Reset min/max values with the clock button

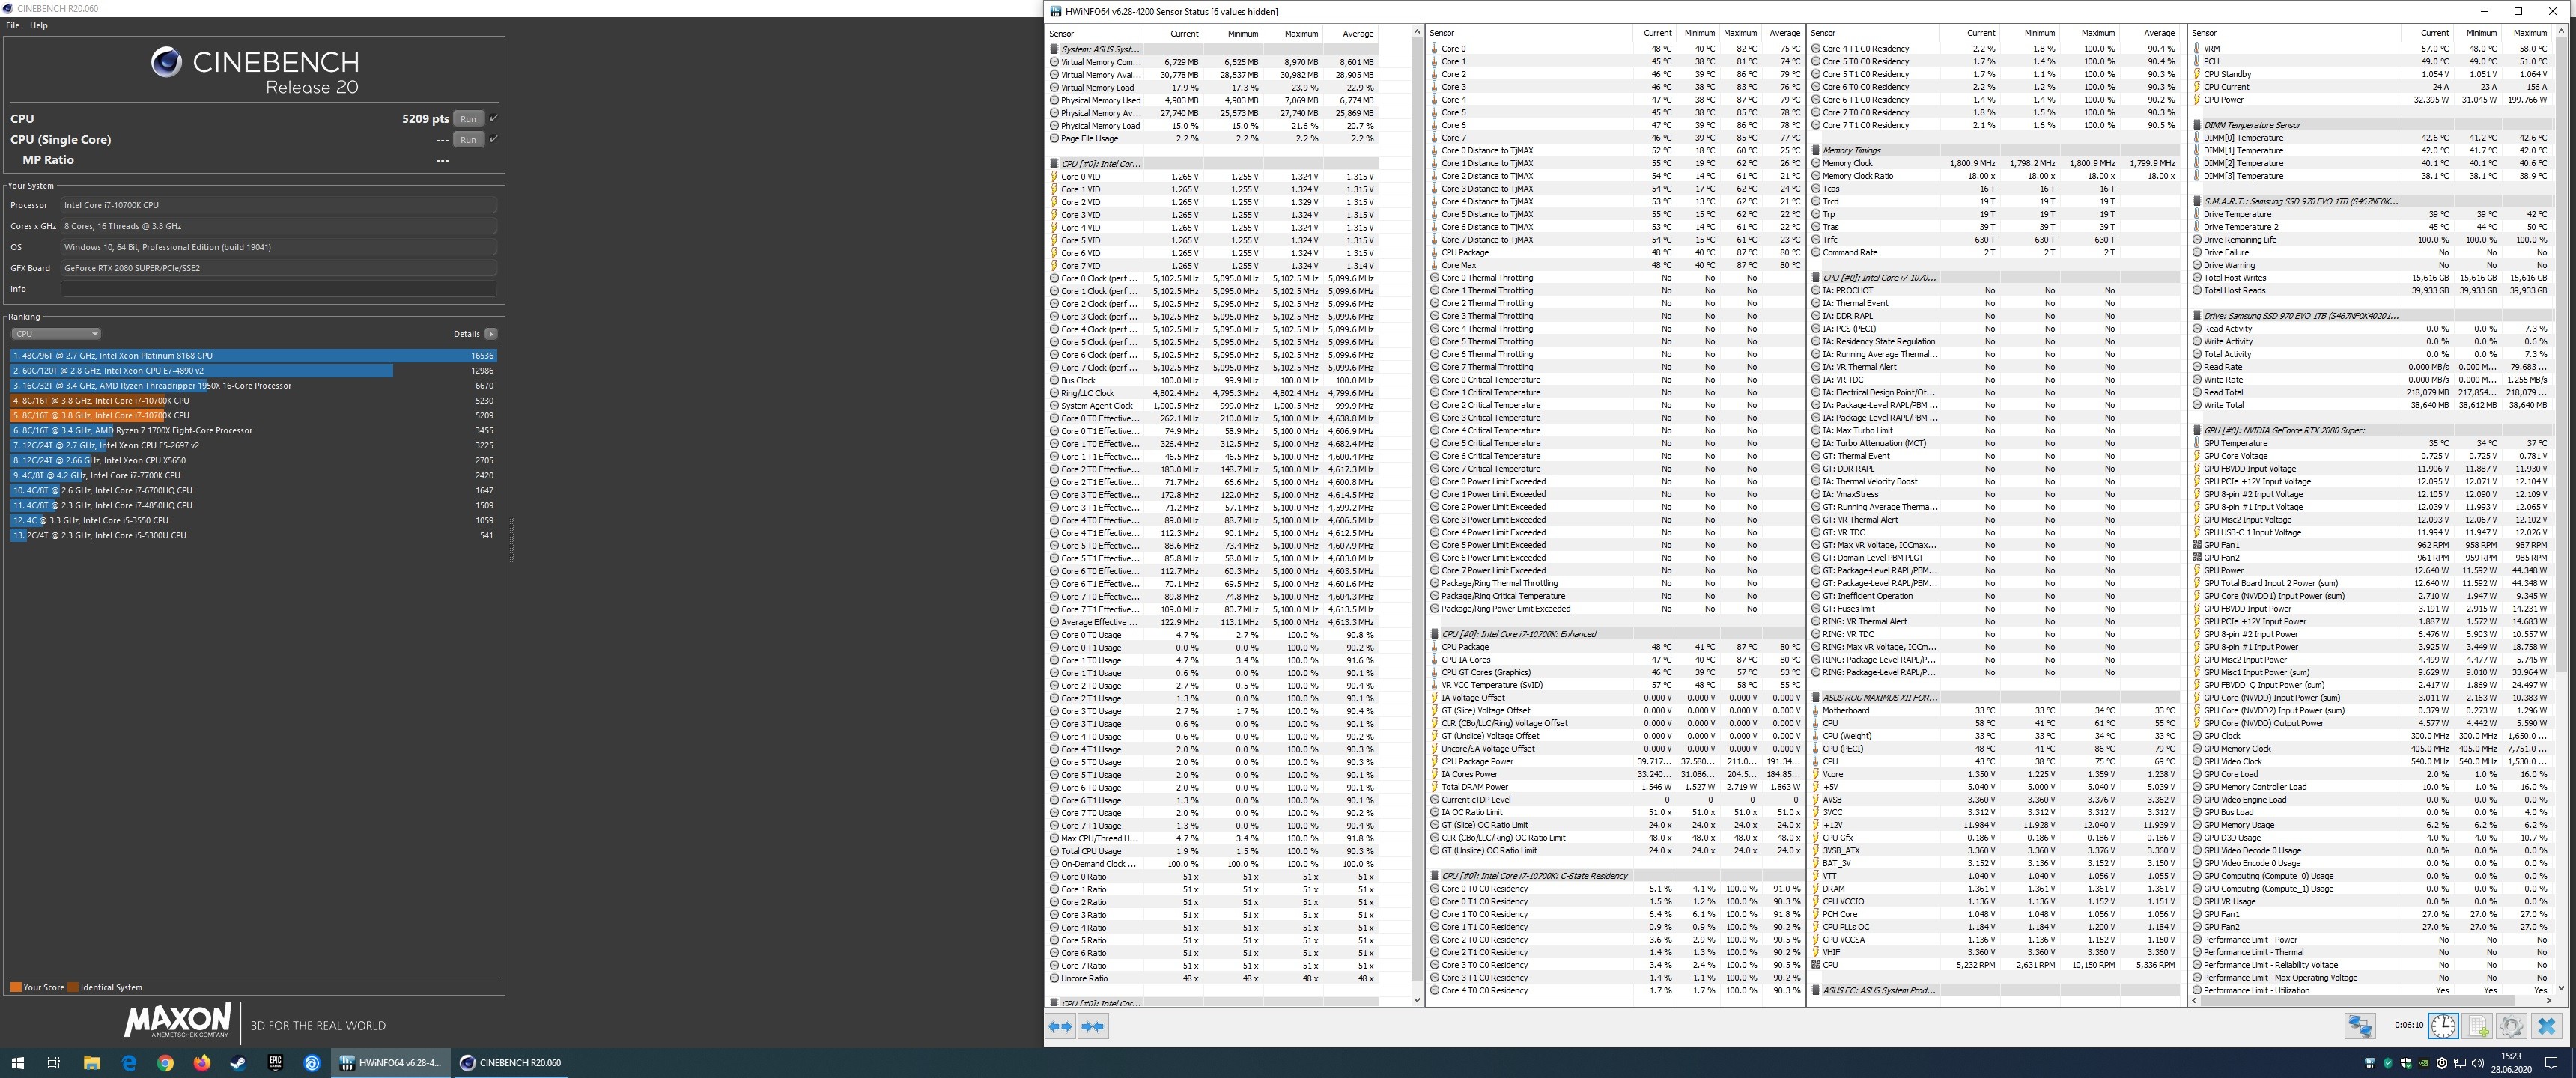(2444, 1026)
